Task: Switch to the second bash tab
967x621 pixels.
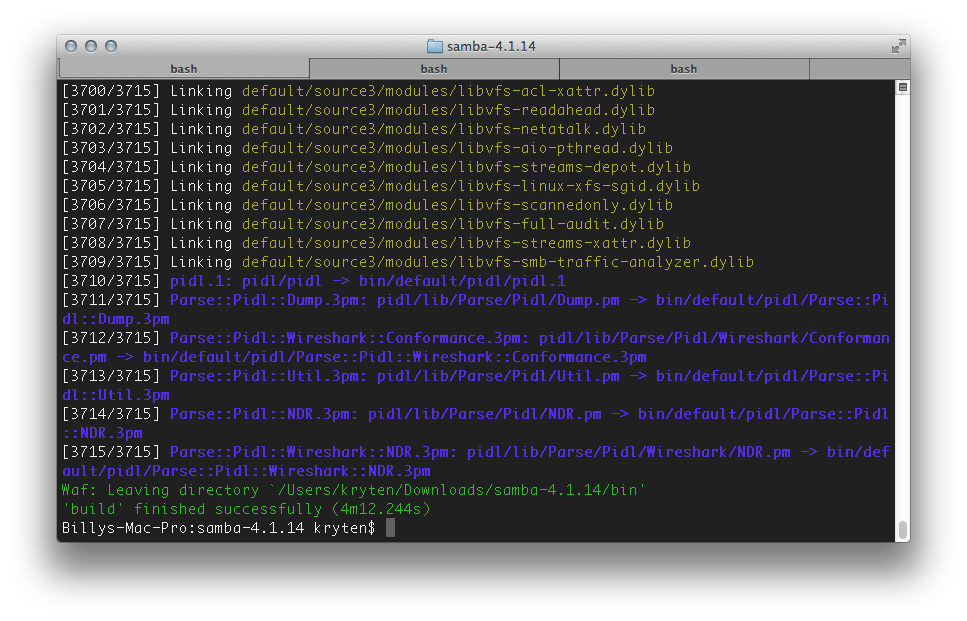Action: [434, 69]
